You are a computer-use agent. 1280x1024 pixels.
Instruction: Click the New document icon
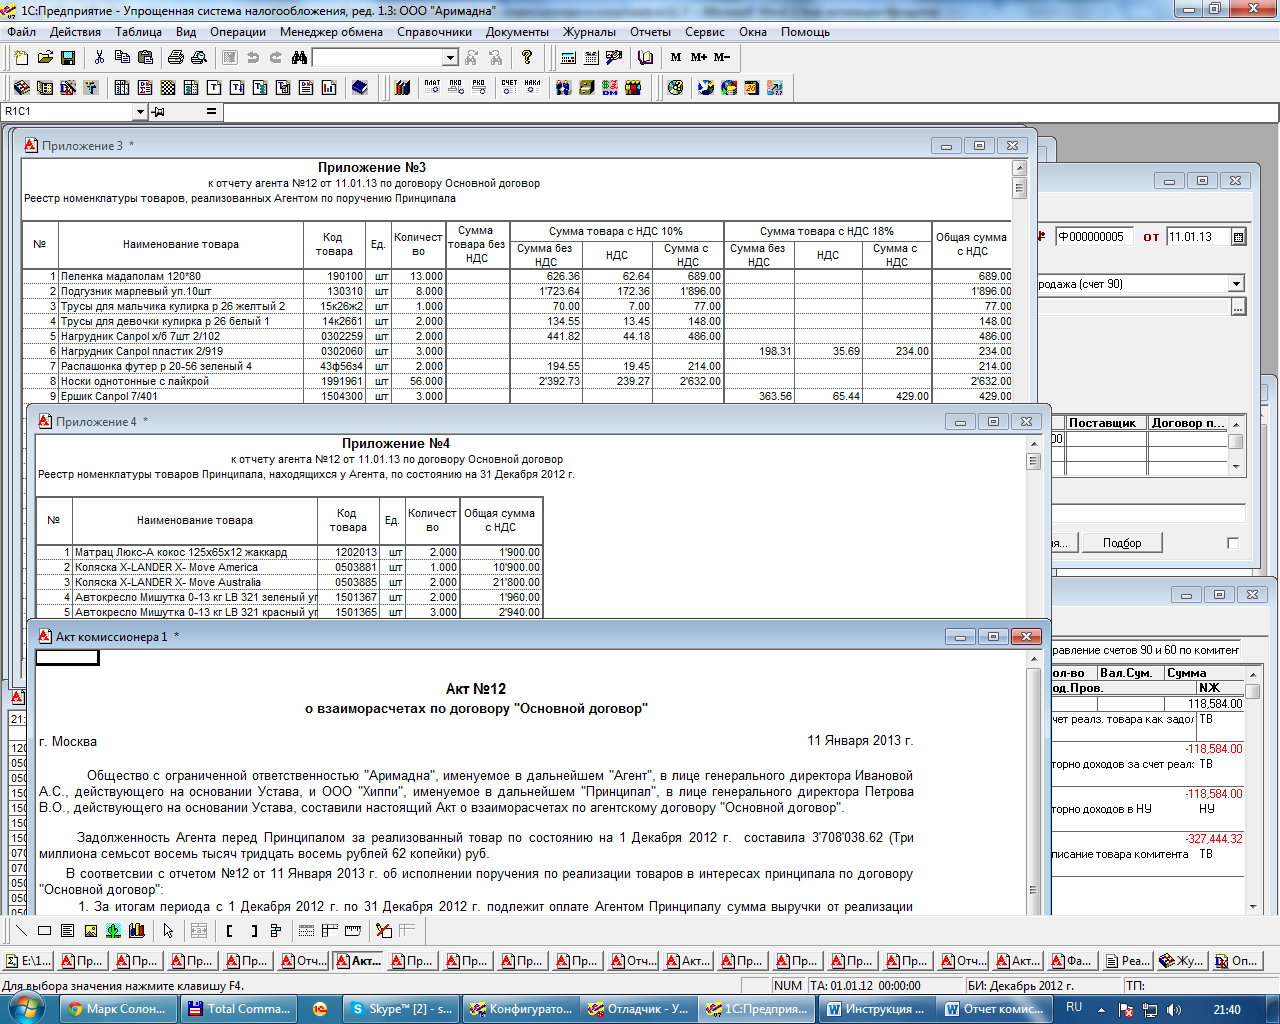click(x=21, y=58)
